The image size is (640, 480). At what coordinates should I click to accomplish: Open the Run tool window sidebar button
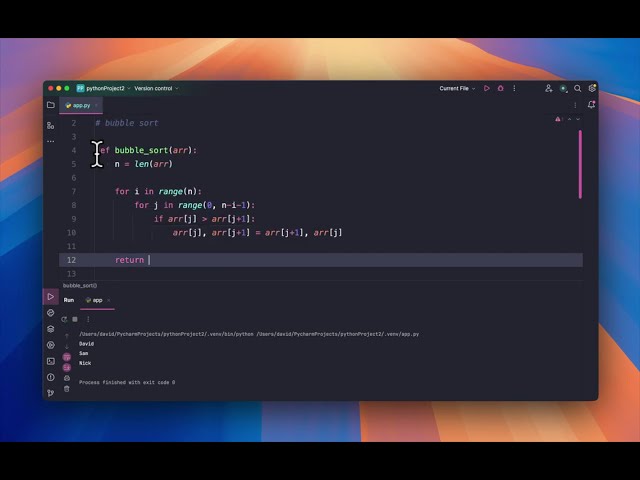[51, 297]
